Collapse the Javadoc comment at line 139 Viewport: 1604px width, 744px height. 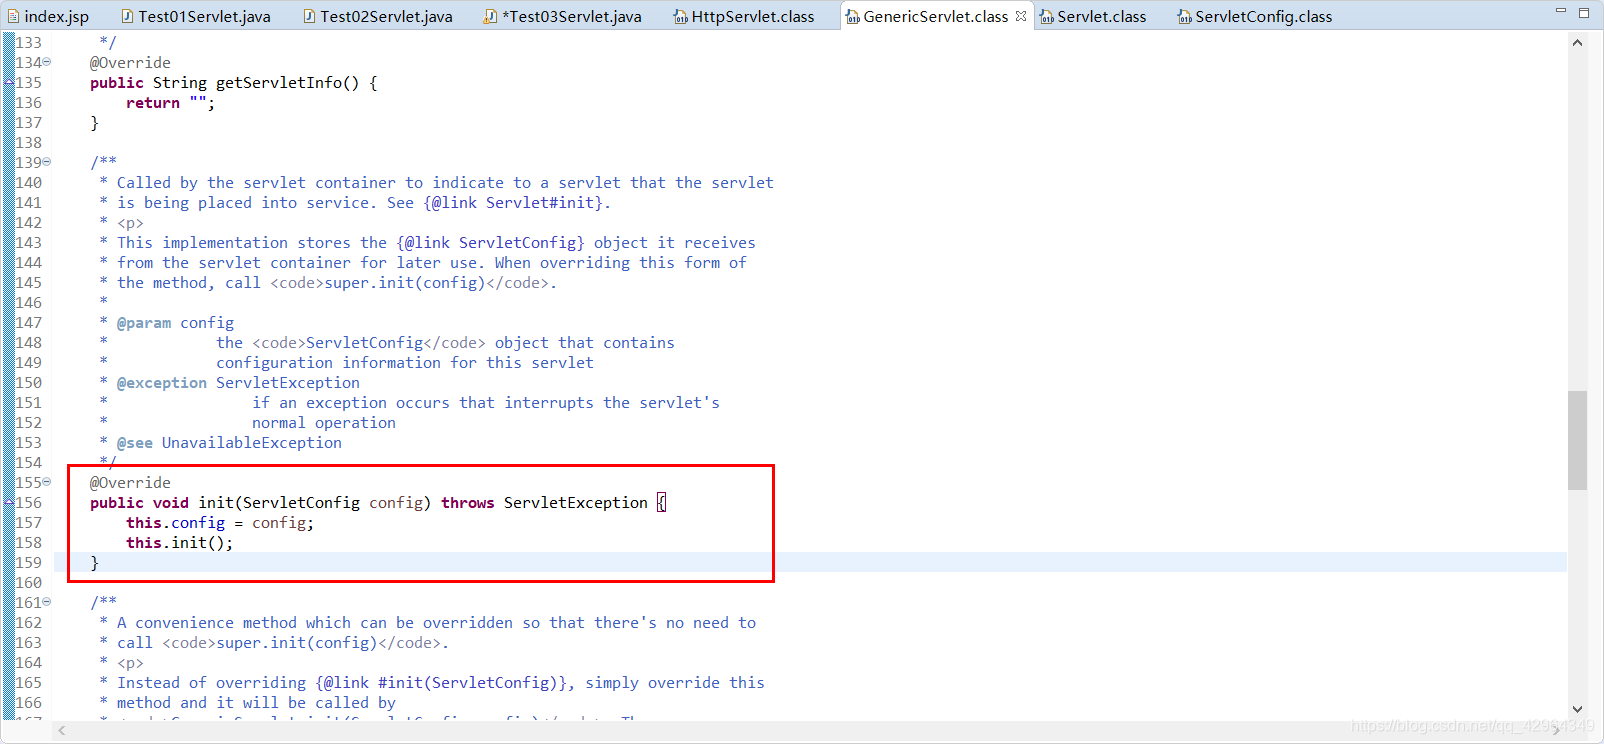click(x=47, y=162)
